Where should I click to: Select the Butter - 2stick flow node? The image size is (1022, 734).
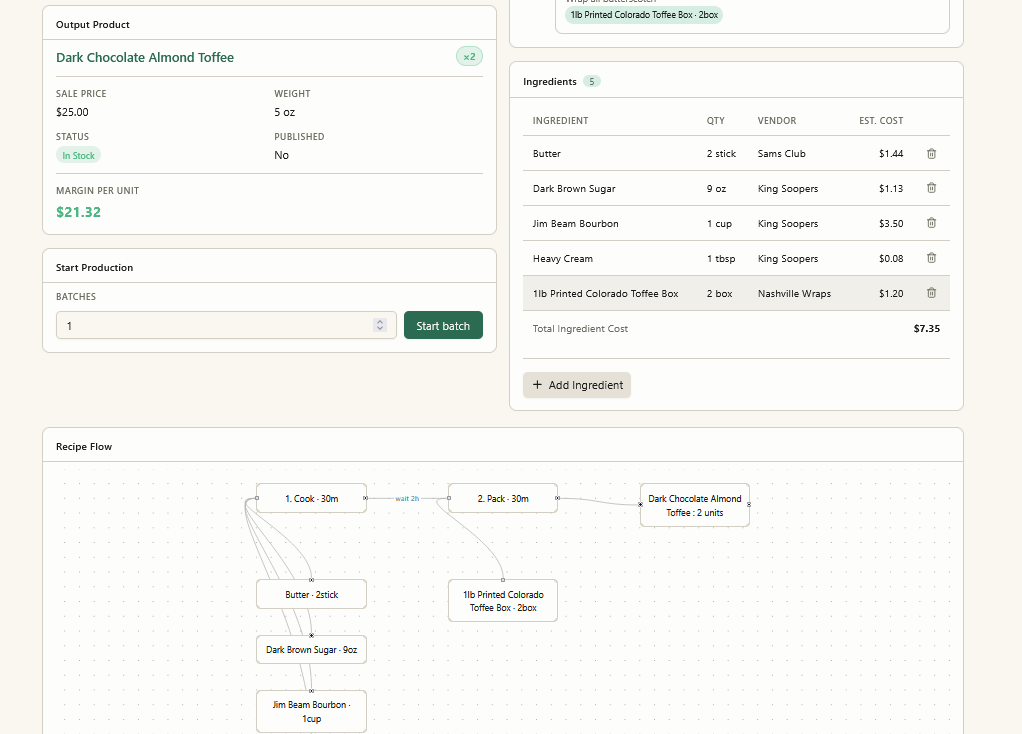[312, 595]
